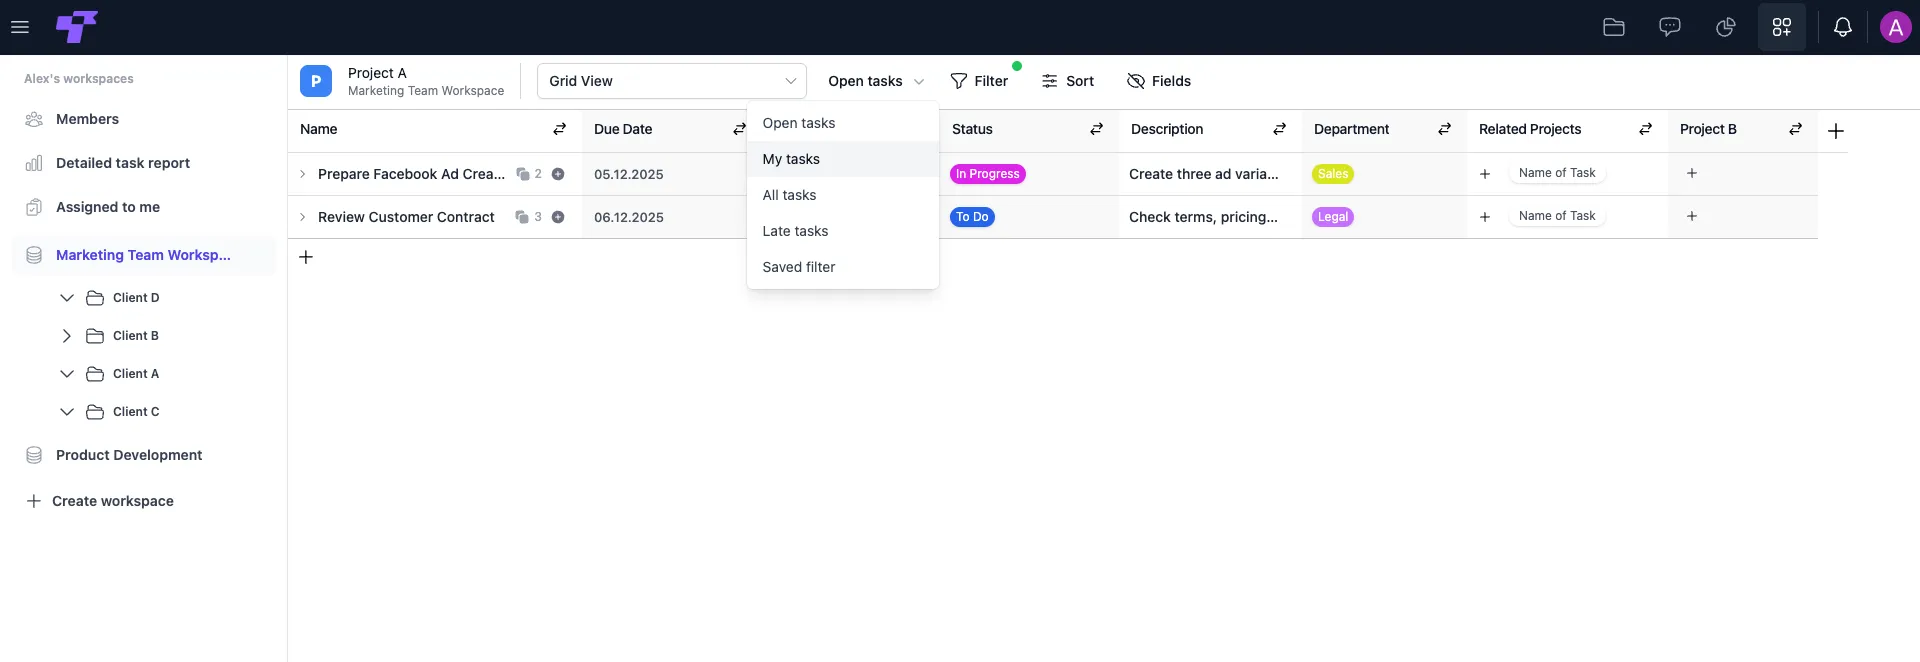Click round add icon on Review Customer Contract row

558,217
